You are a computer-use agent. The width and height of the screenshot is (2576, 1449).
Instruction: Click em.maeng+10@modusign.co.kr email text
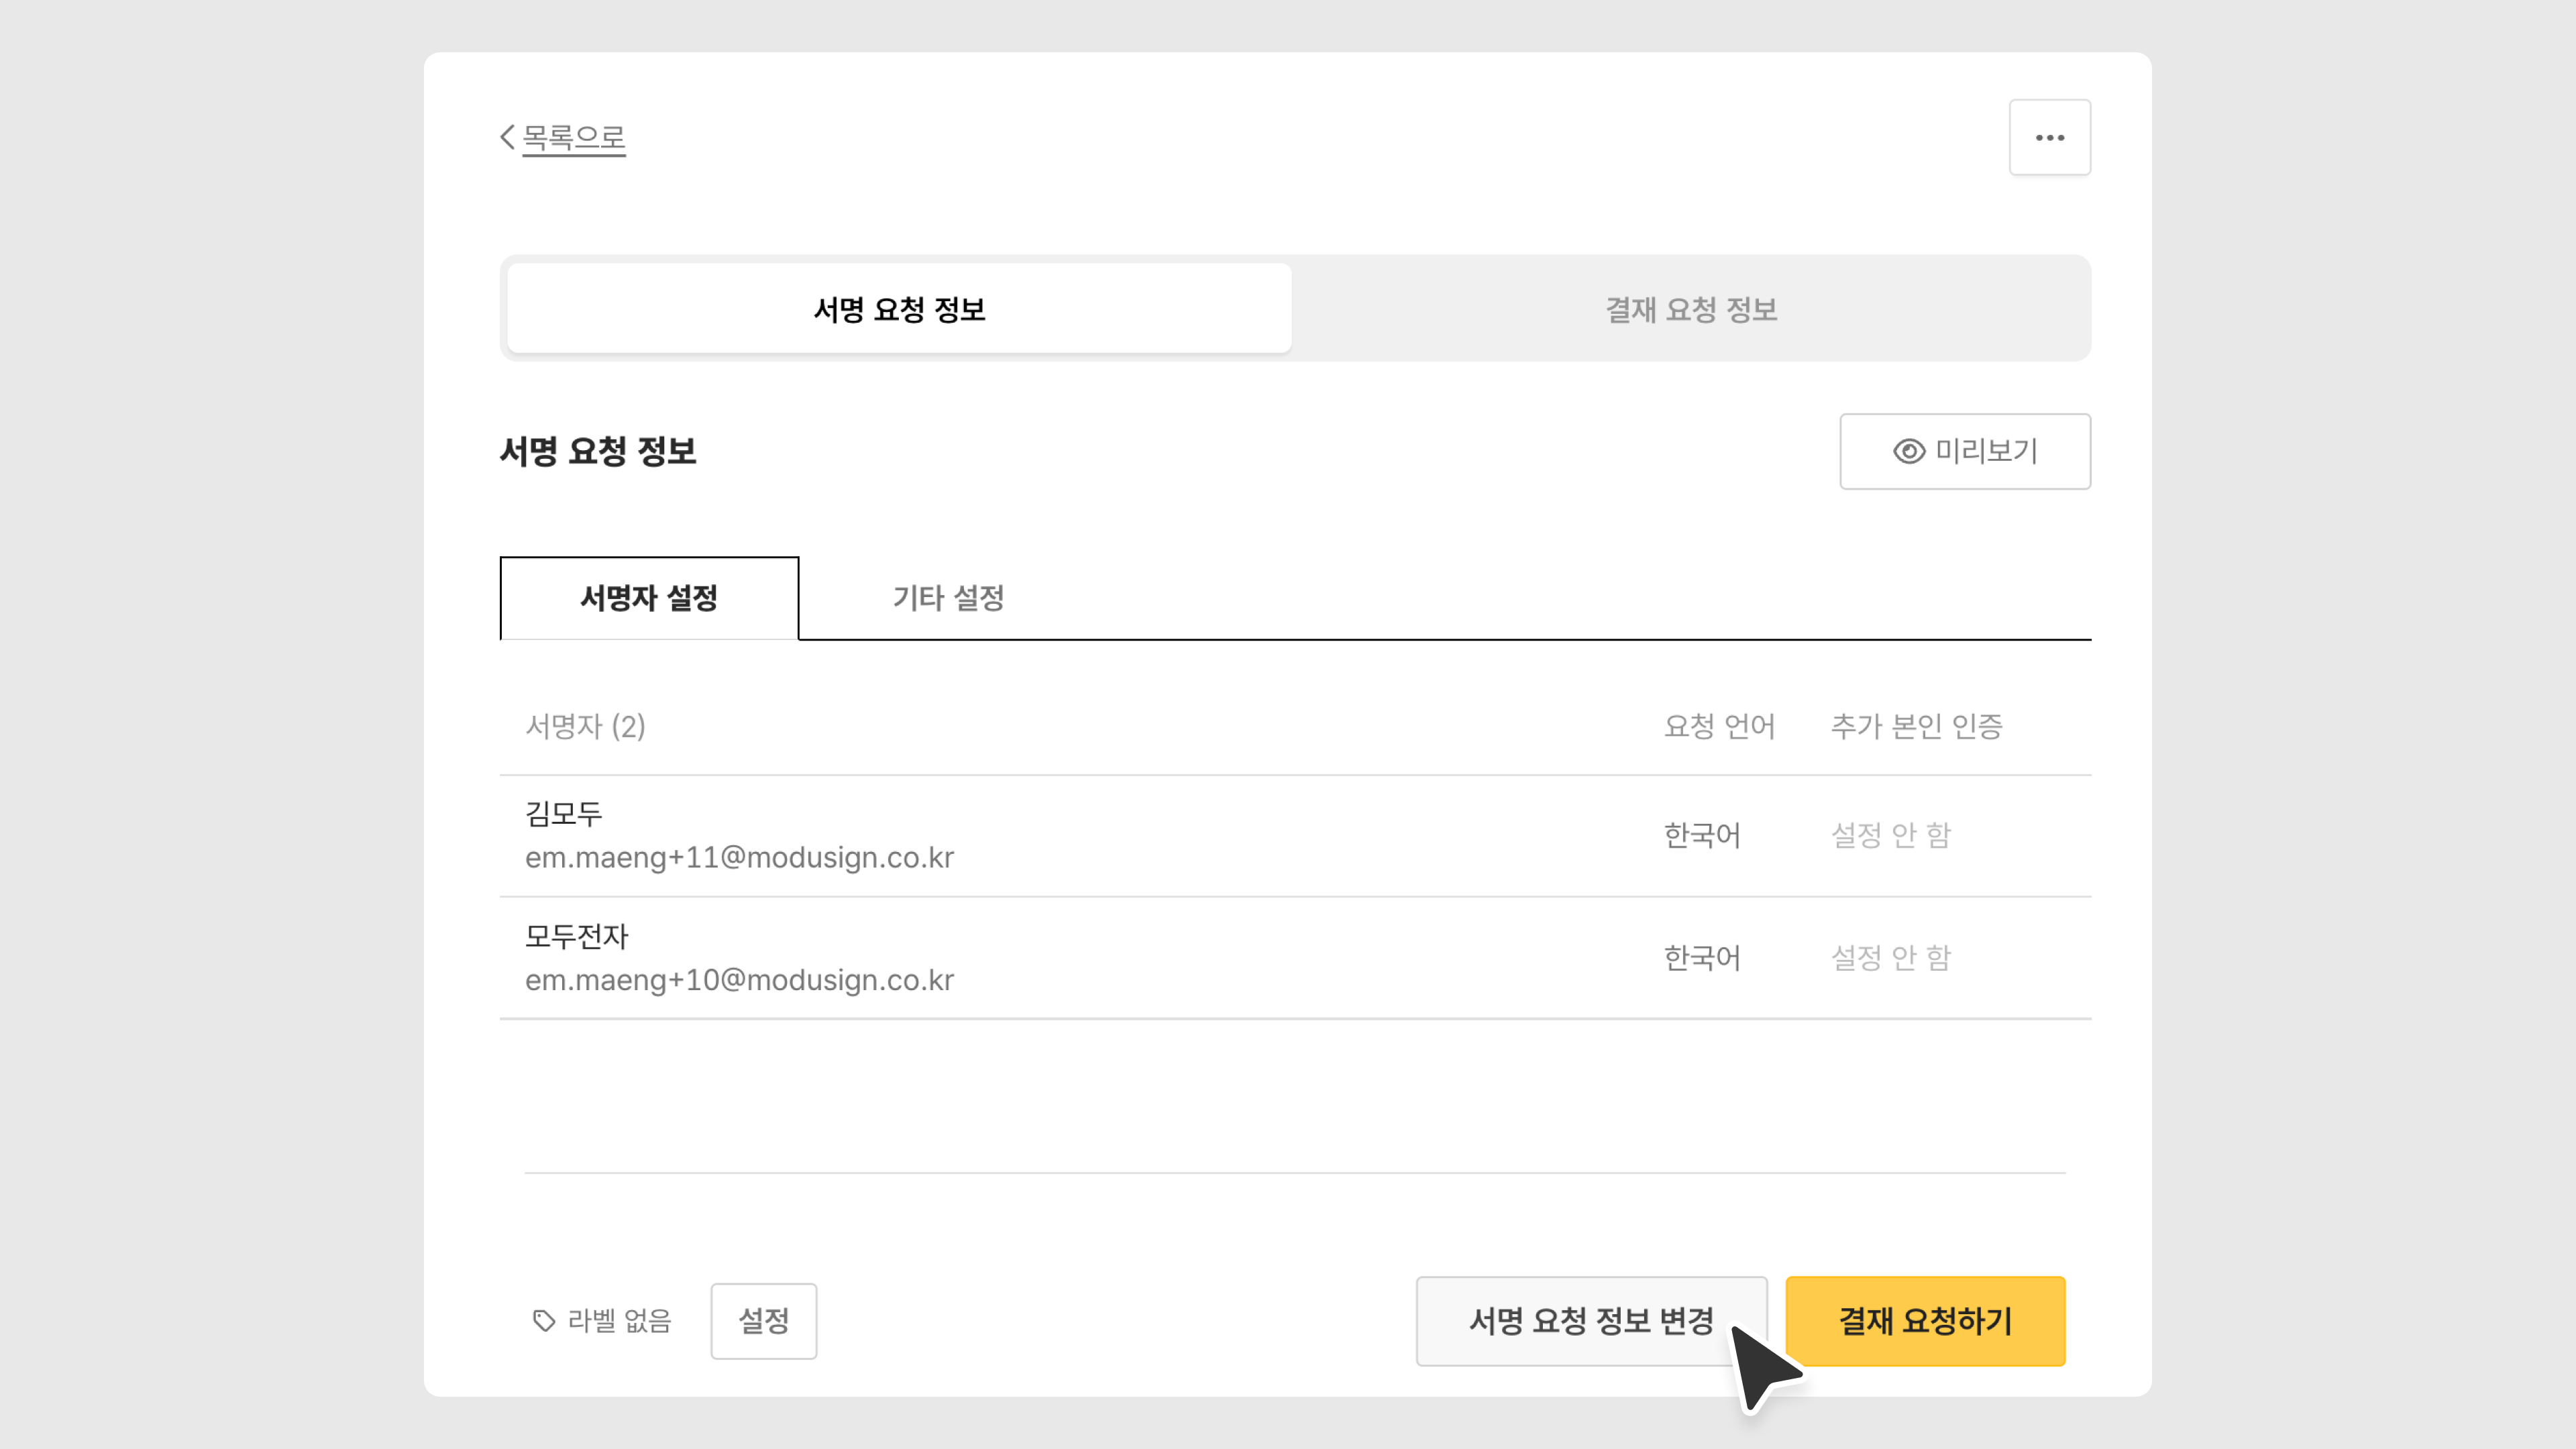point(739,980)
